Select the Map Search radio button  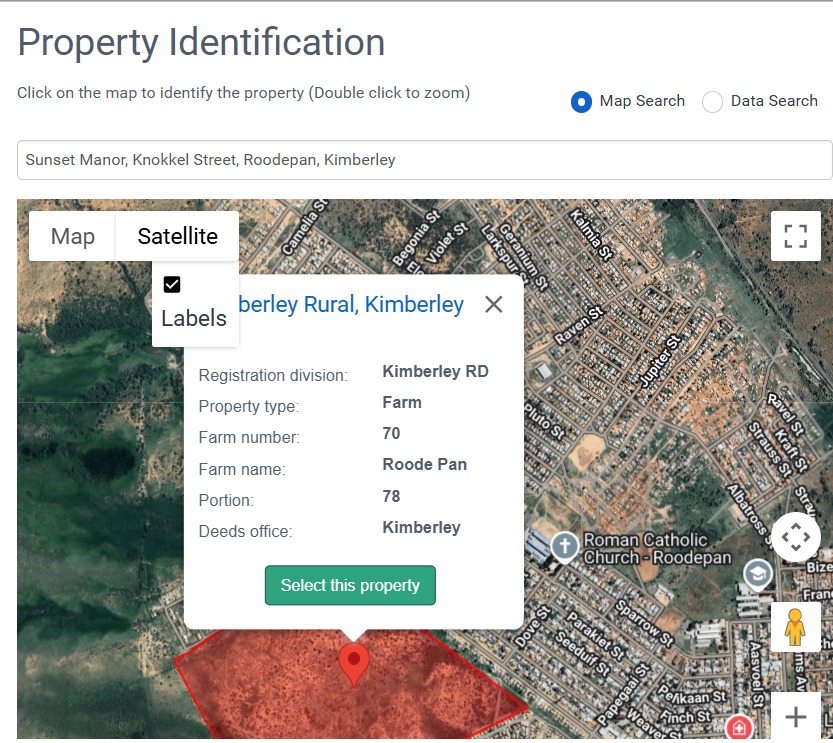click(581, 102)
